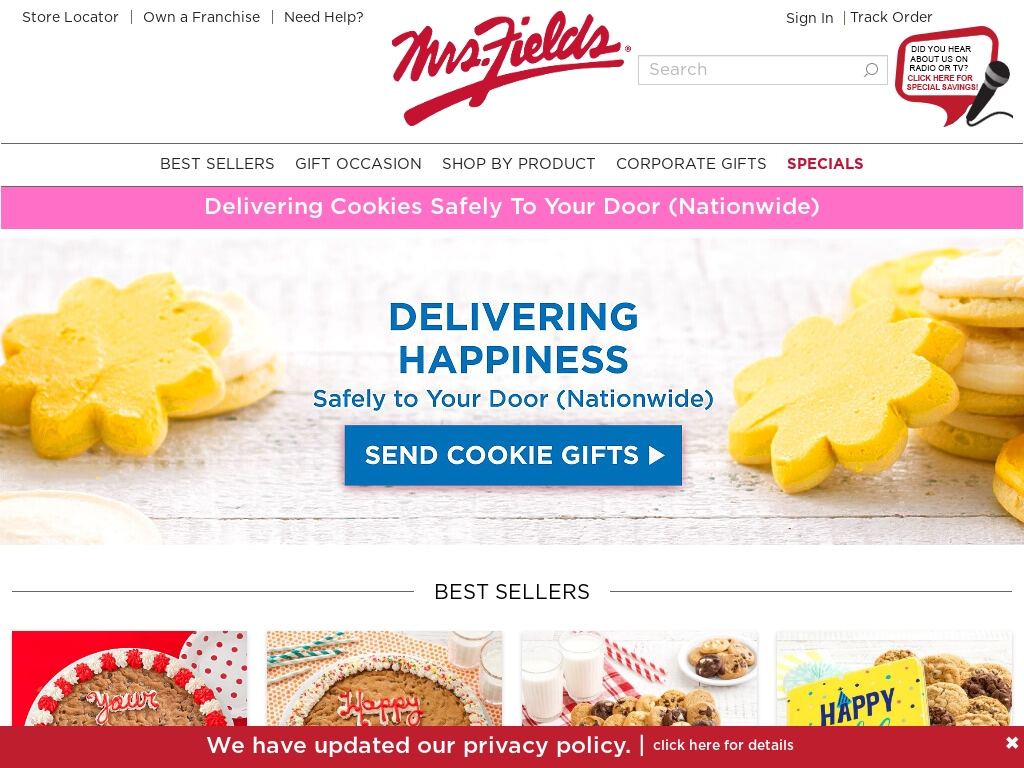Viewport: 1024px width, 768px height.
Task: Click the Send Cookie Gifts button
Action: [x=513, y=455]
